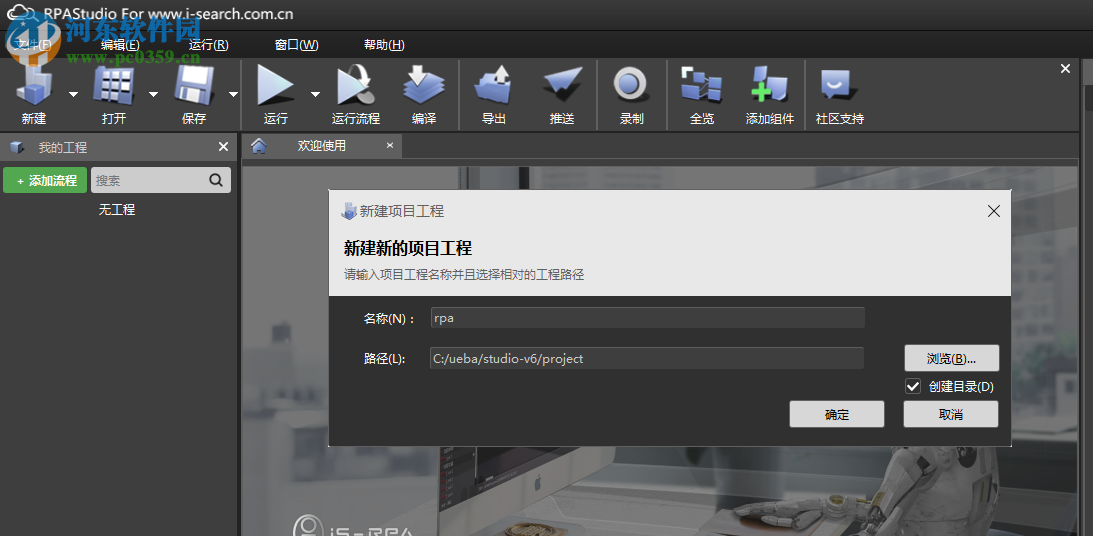The image size is (1093, 536).
Task: Click the 推送 (Push) icon
Action: point(562,85)
